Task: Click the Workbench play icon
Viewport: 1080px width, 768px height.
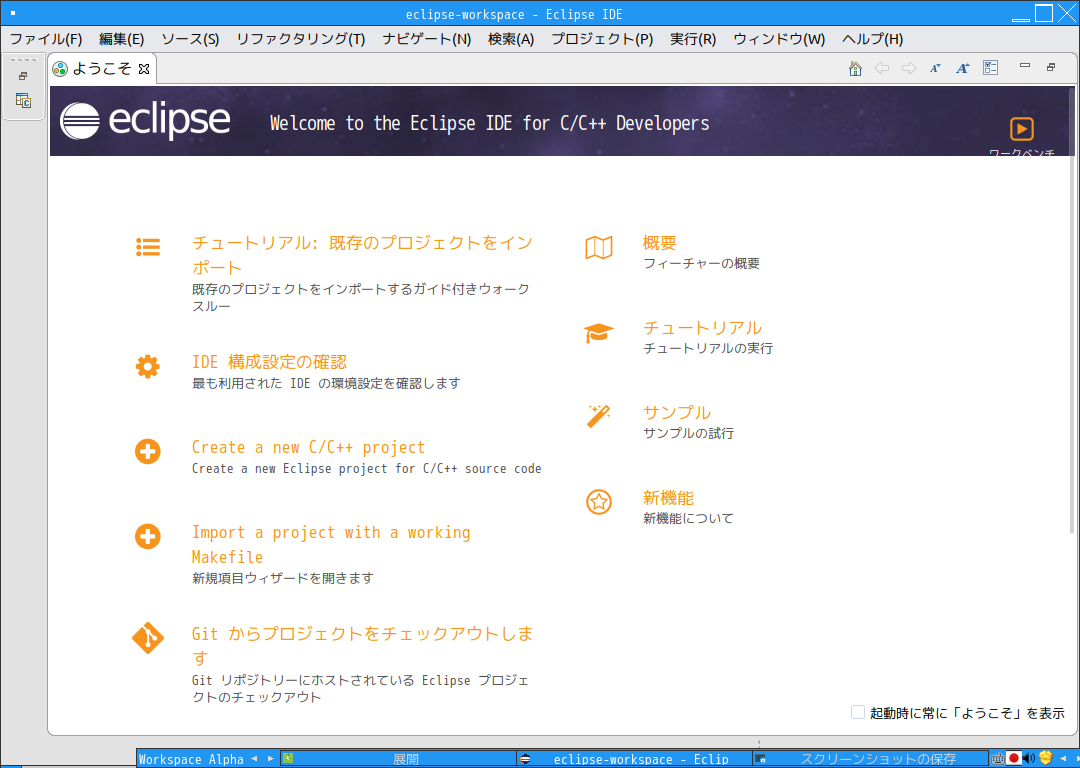Action: click(1021, 129)
